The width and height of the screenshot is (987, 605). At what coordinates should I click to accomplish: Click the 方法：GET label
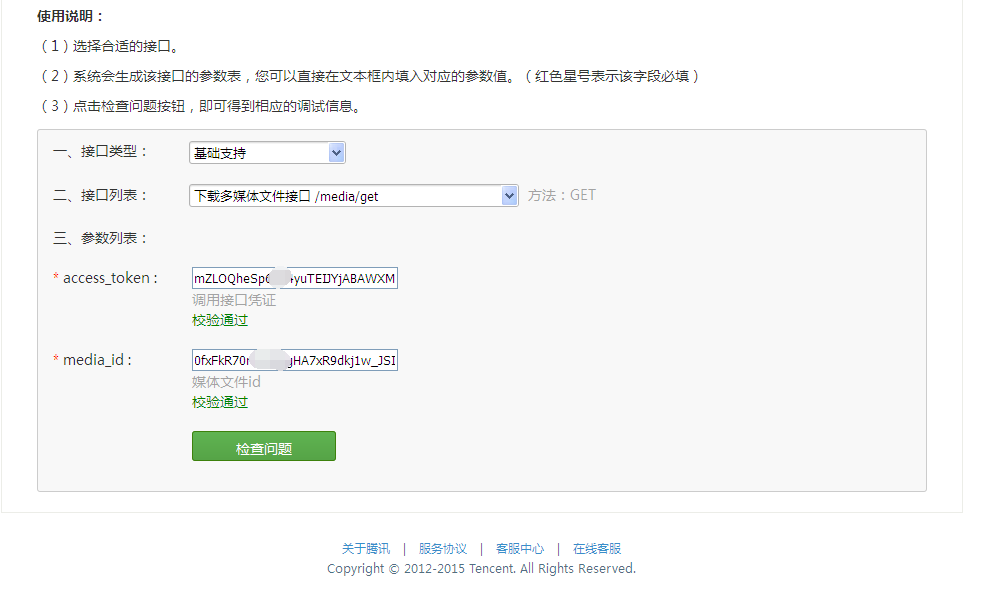click(x=562, y=195)
